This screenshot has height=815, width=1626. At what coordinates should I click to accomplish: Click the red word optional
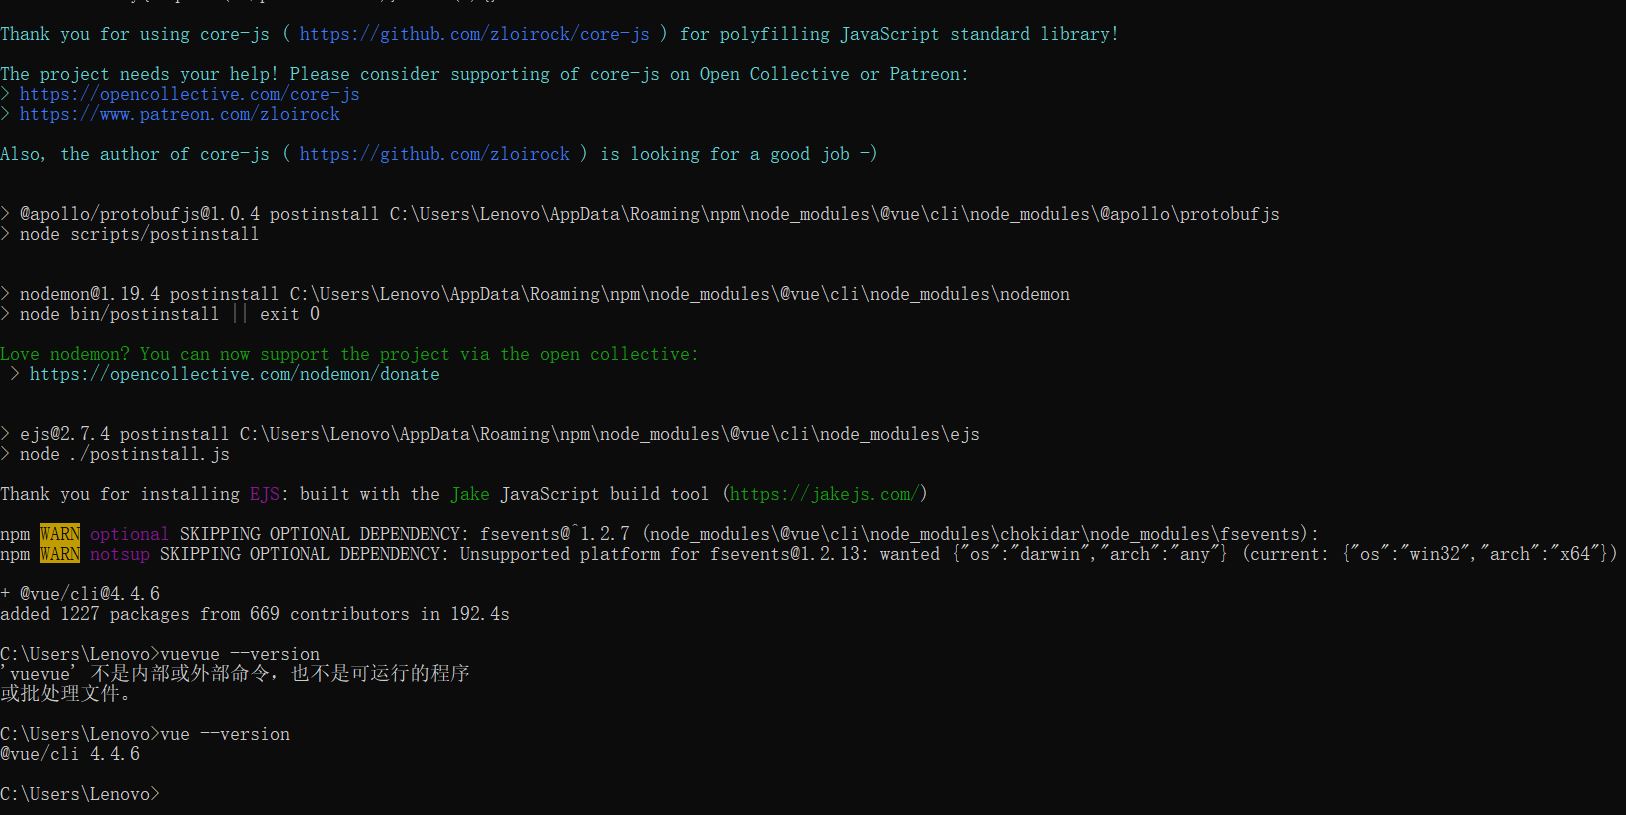129,534
